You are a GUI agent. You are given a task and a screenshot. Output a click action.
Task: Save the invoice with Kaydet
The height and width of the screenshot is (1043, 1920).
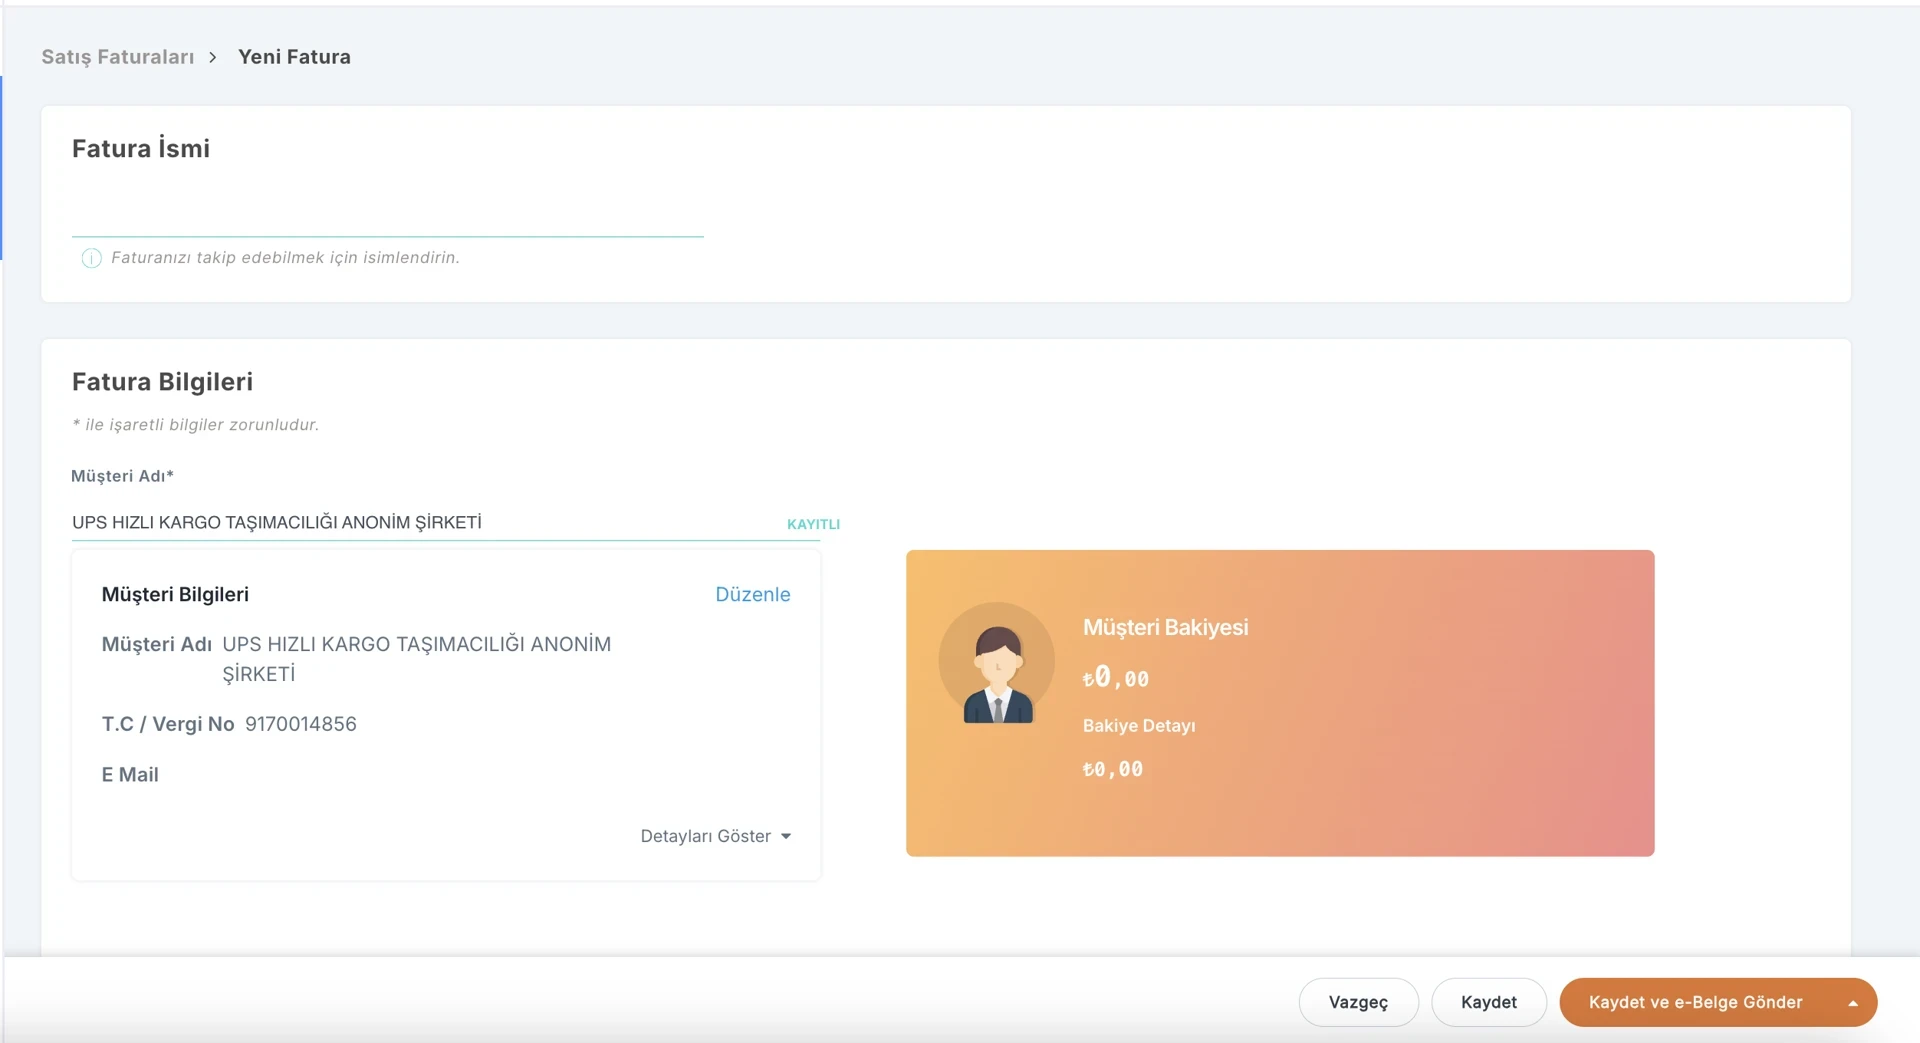[1489, 1002]
